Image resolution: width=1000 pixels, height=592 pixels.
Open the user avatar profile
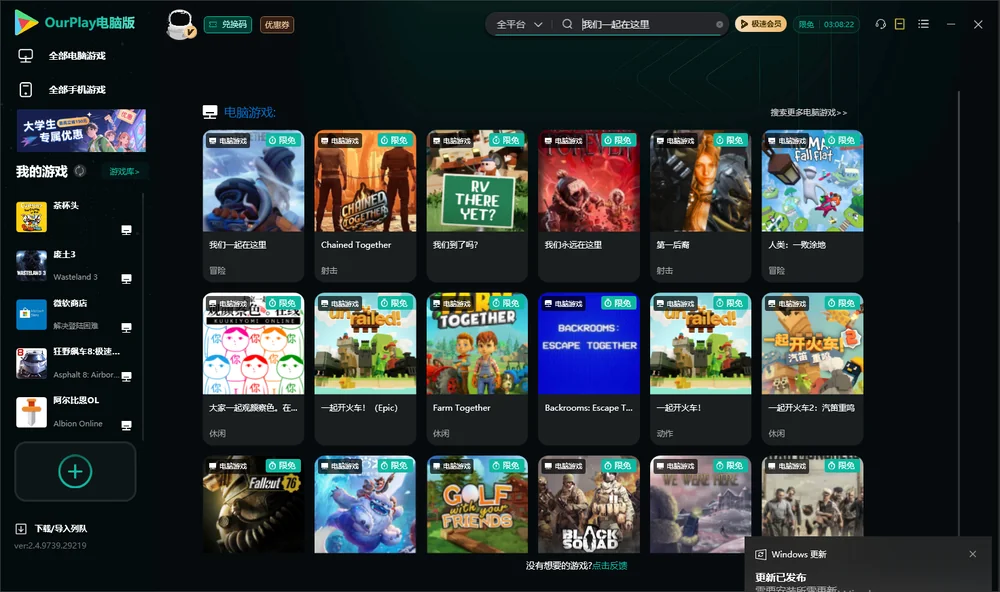(180, 25)
